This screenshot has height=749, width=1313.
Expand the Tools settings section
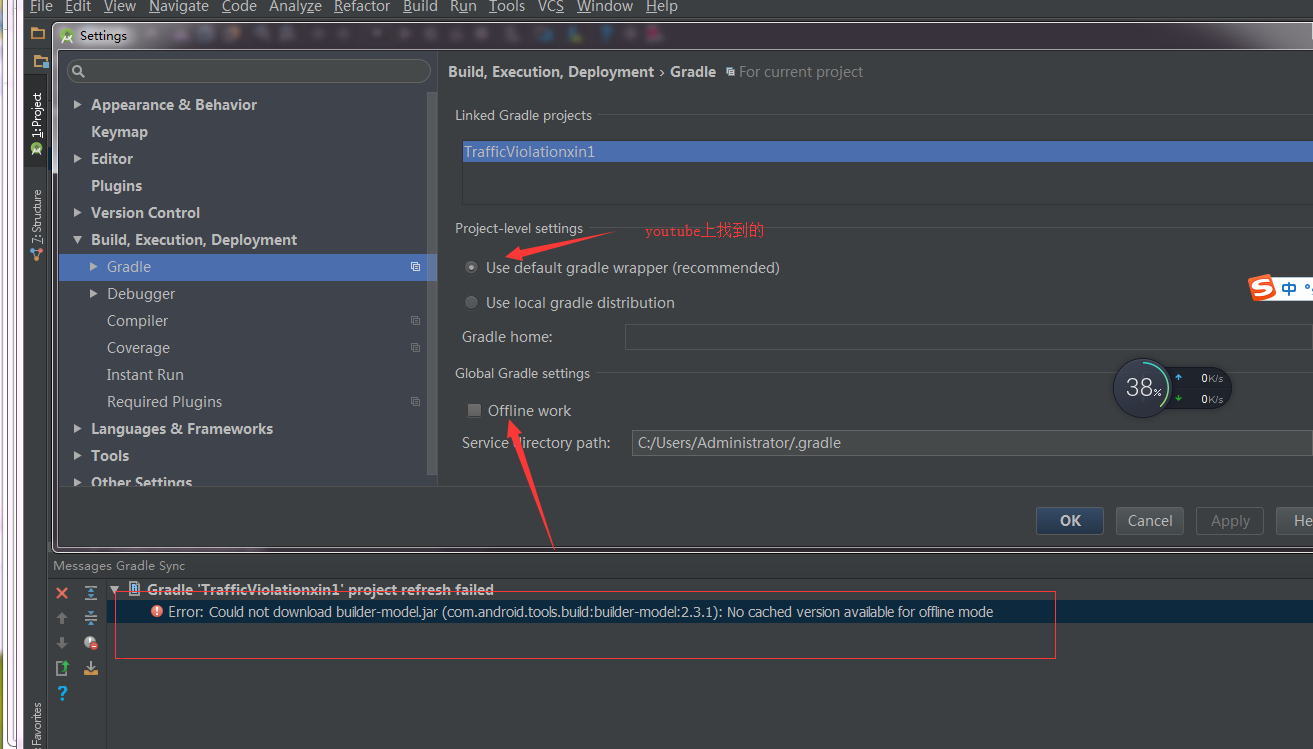(x=78, y=456)
